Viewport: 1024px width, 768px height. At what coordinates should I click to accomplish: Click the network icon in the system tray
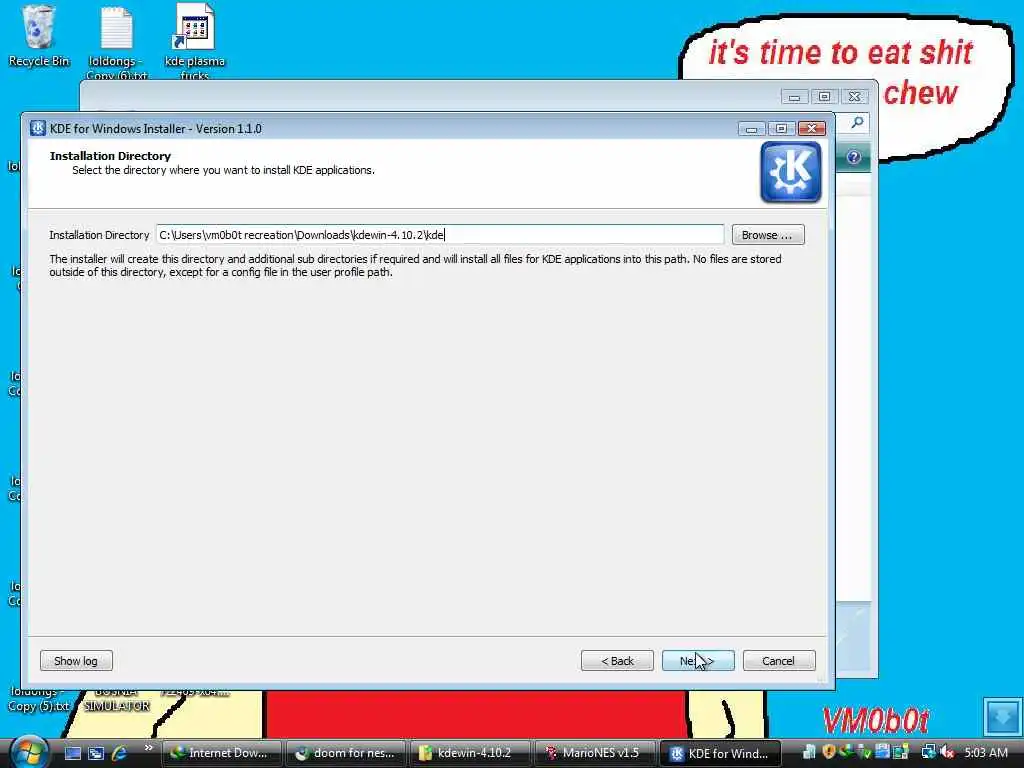click(x=928, y=752)
